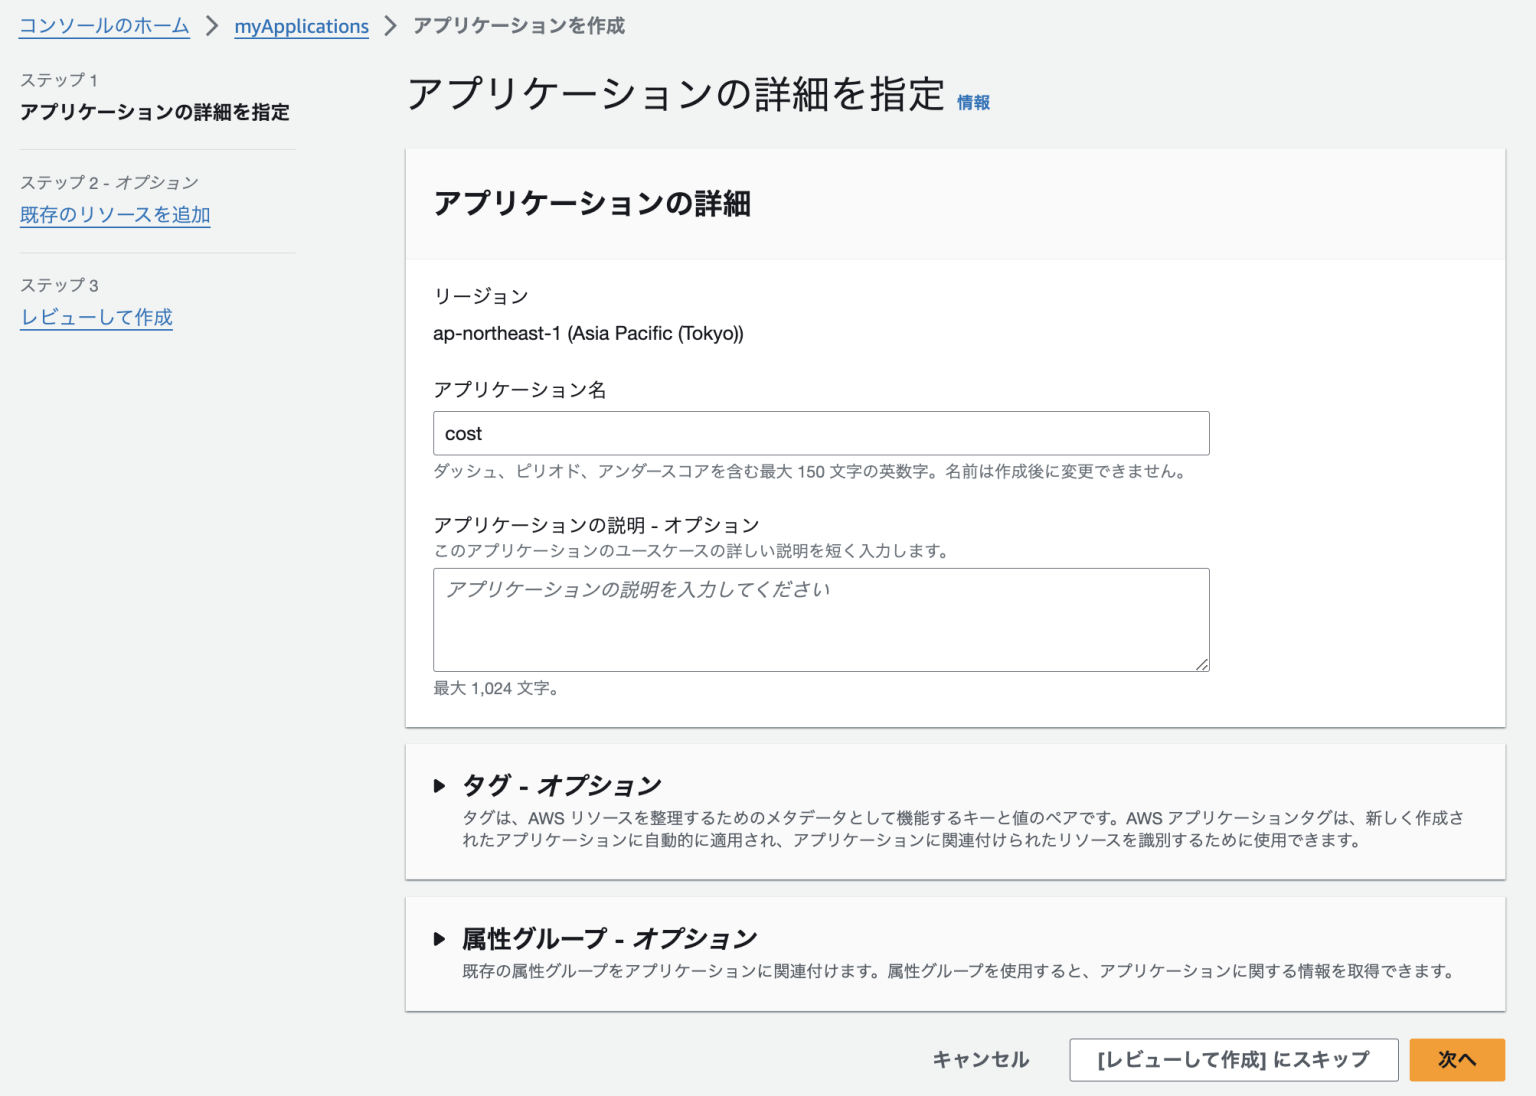Click the [レビューして作成] にスキップ button
The width and height of the screenshot is (1536, 1096).
click(1233, 1059)
